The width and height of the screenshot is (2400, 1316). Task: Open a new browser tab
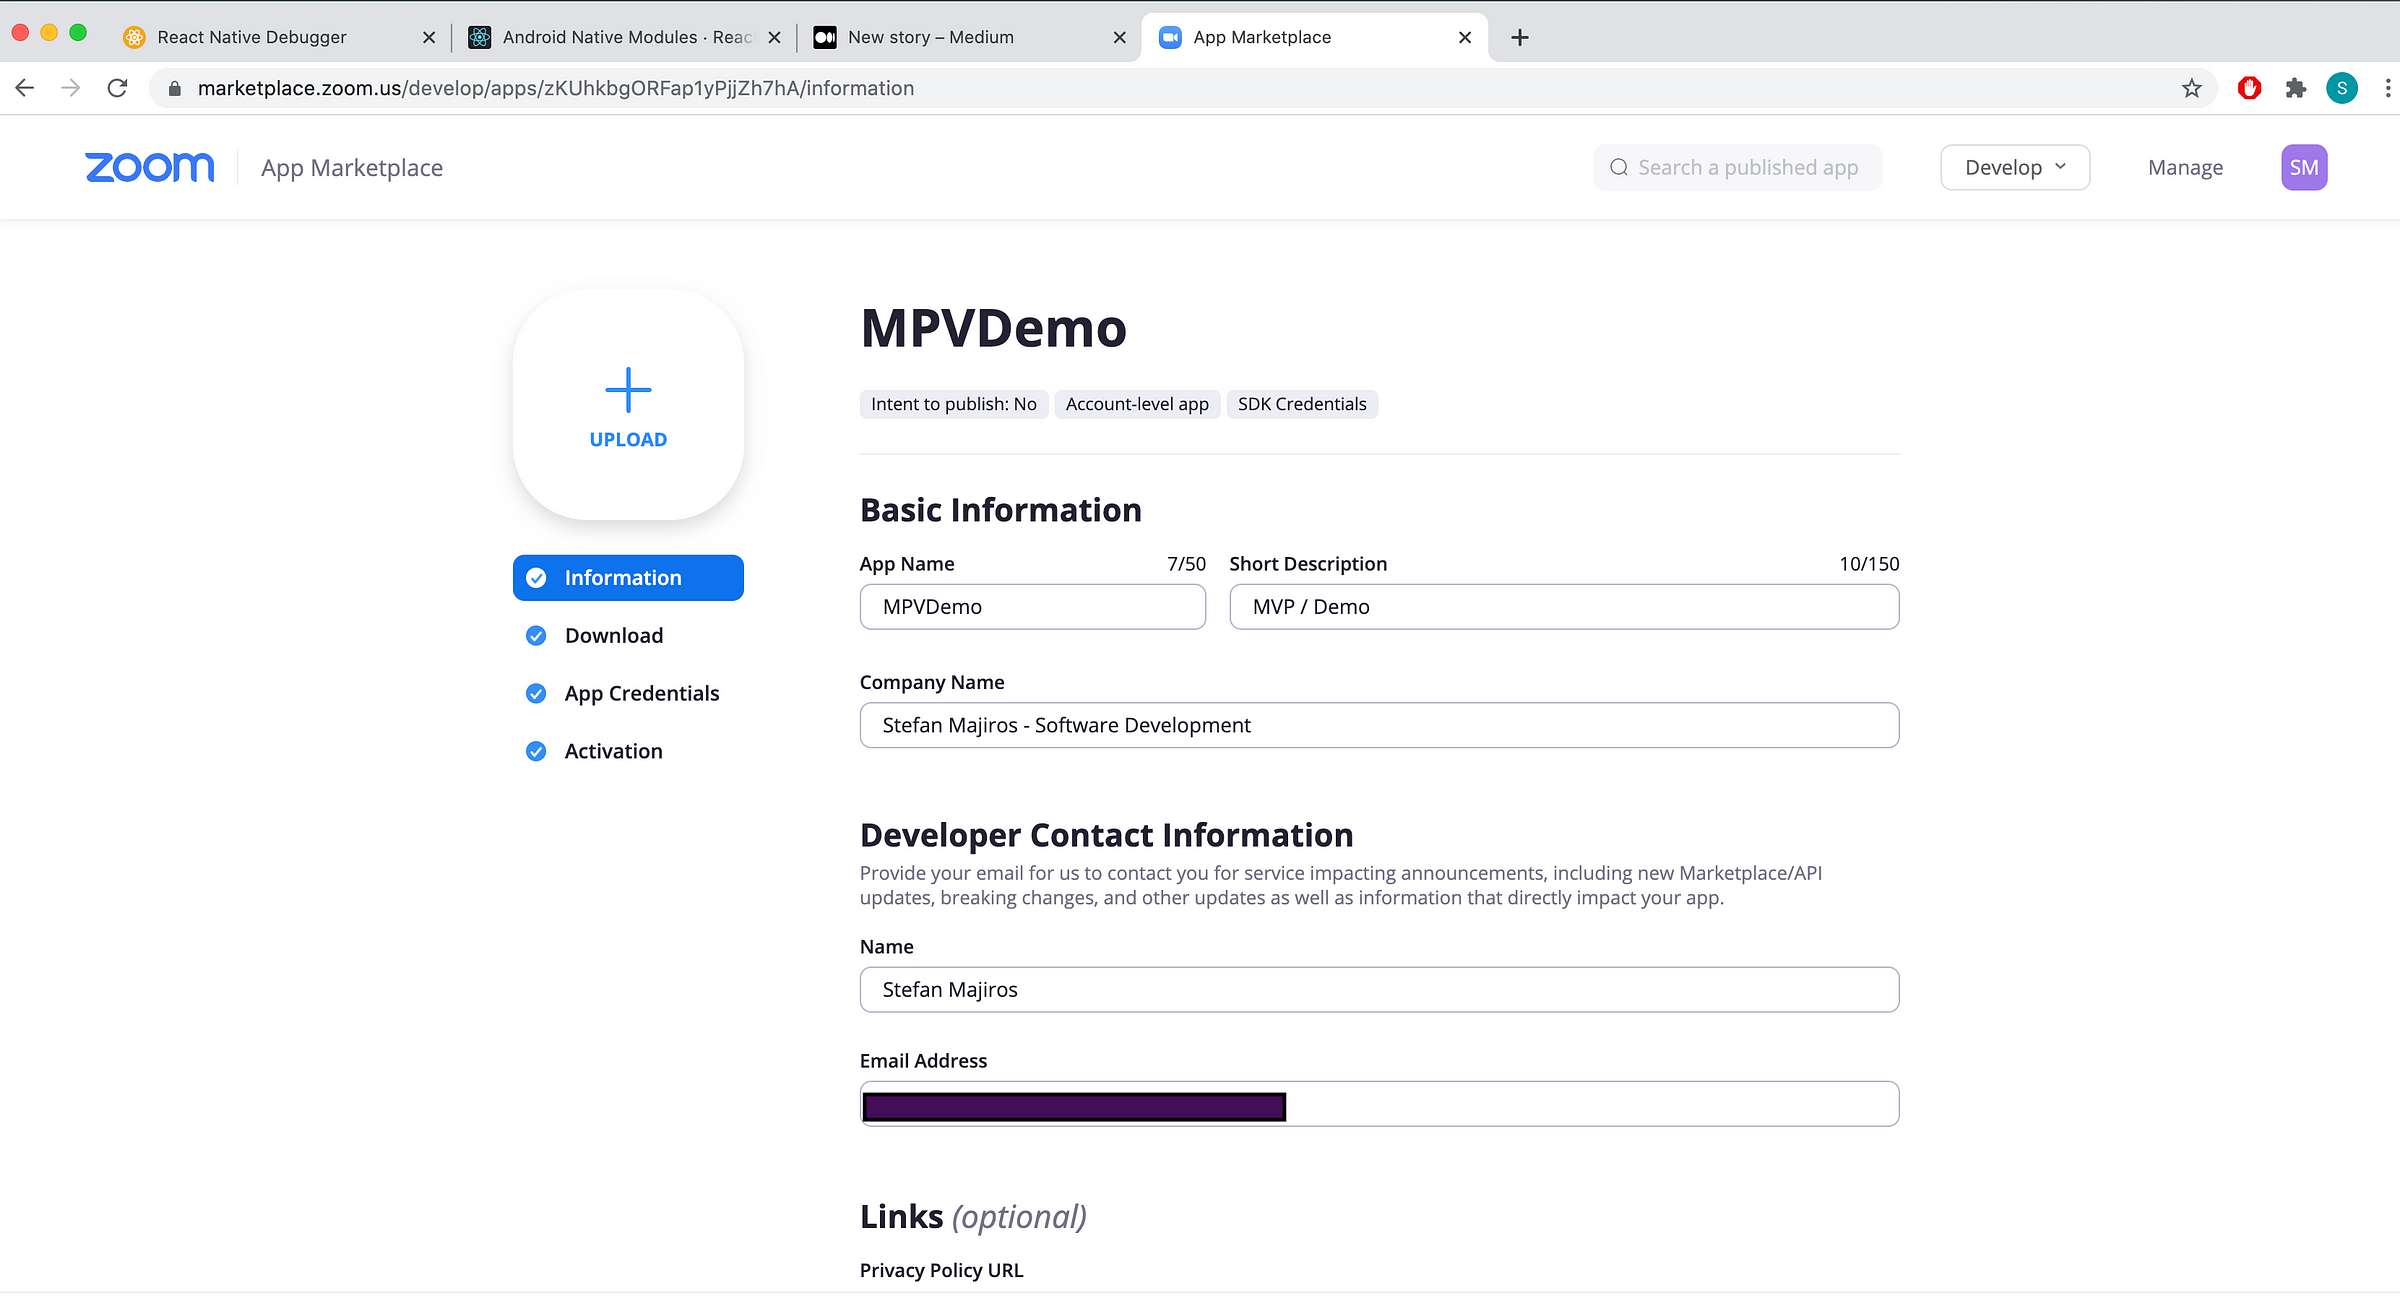1519,37
